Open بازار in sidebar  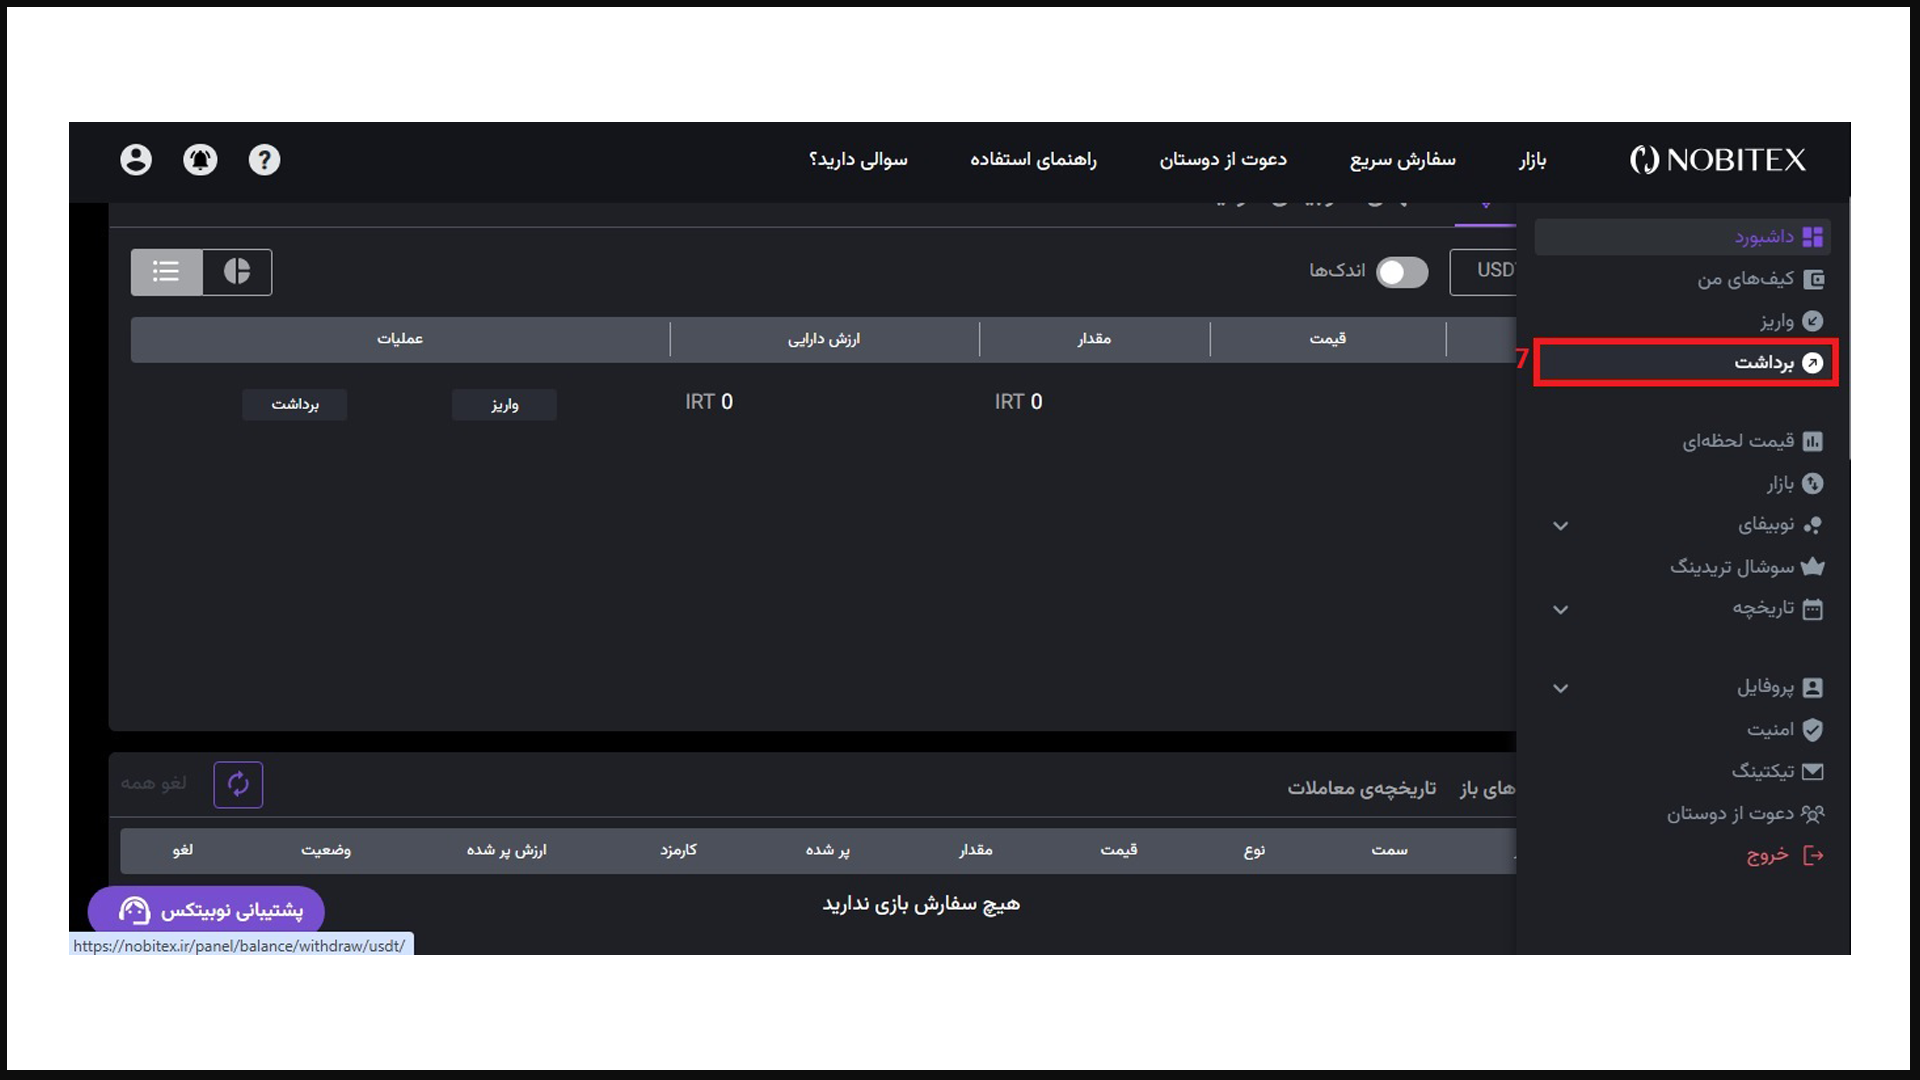[x=1795, y=484]
